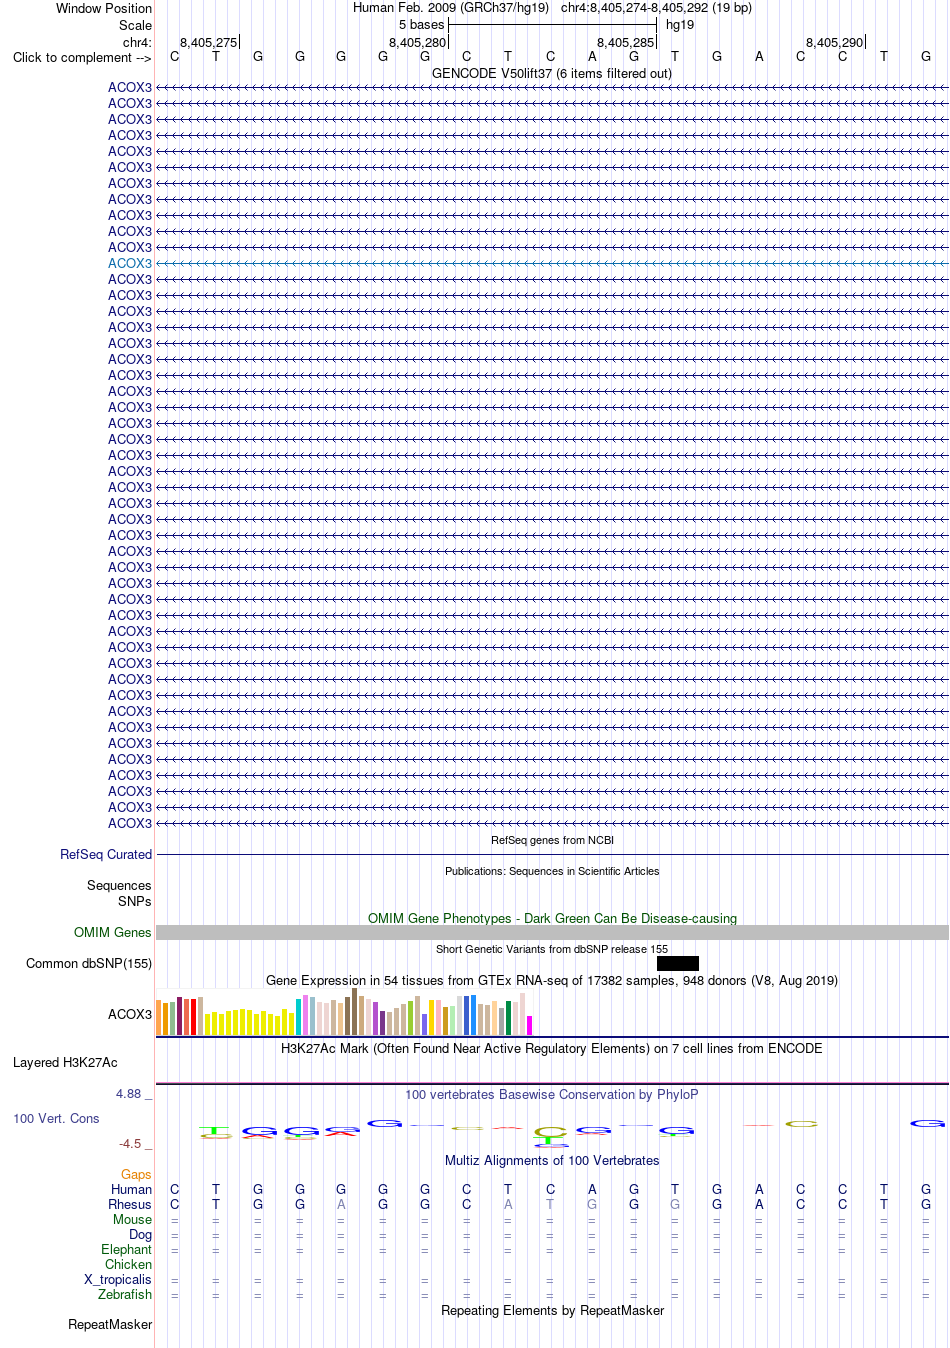Click the hg19 text beside the scale bar
Viewport: 950px width, 1348px height.
[x=680, y=24]
